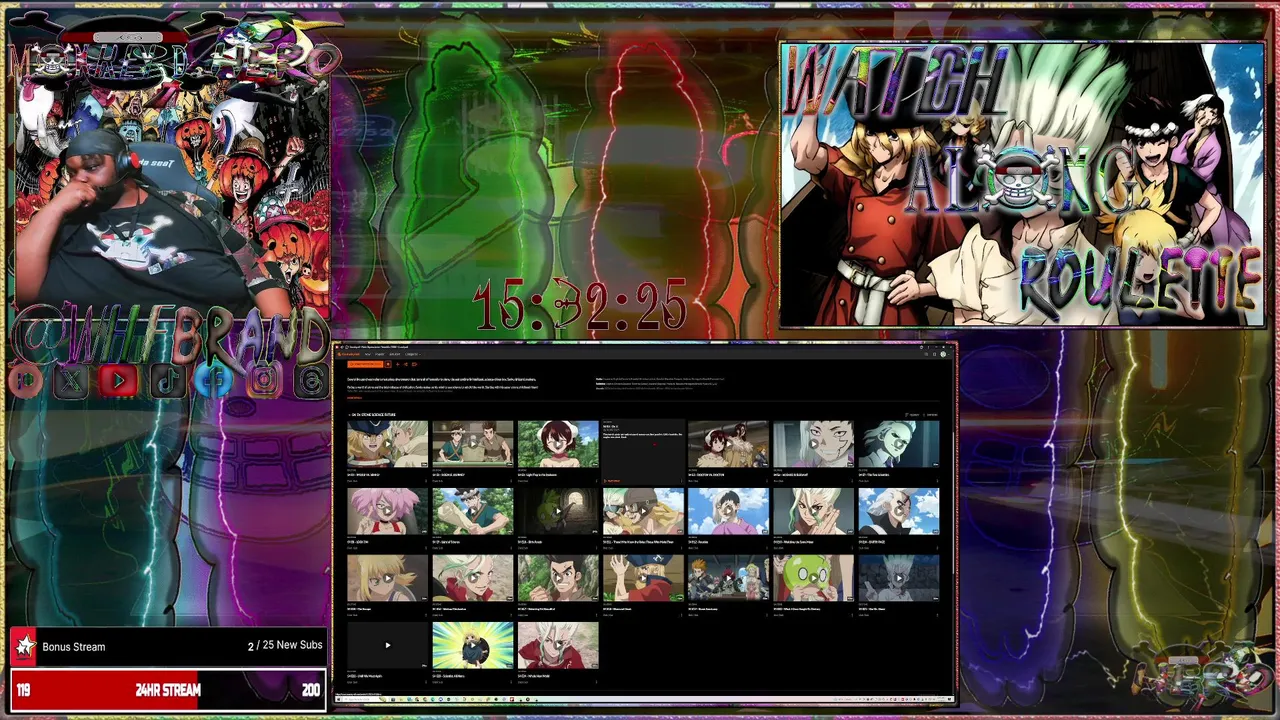Click the Windows taskbar search box

pos(366,699)
